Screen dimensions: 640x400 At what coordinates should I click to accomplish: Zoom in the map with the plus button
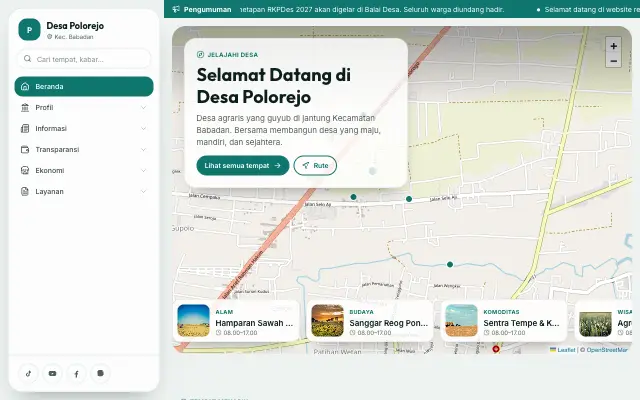pos(613,46)
